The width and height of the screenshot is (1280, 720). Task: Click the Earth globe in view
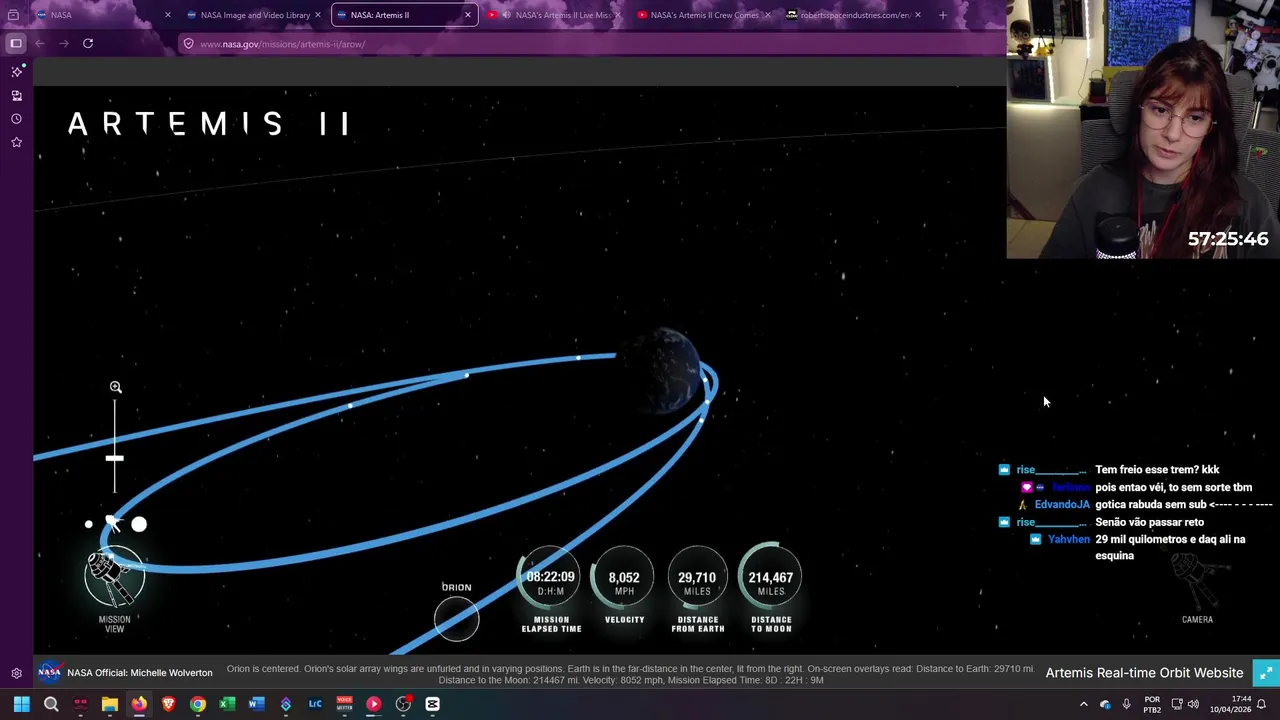pyautogui.click(x=660, y=370)
